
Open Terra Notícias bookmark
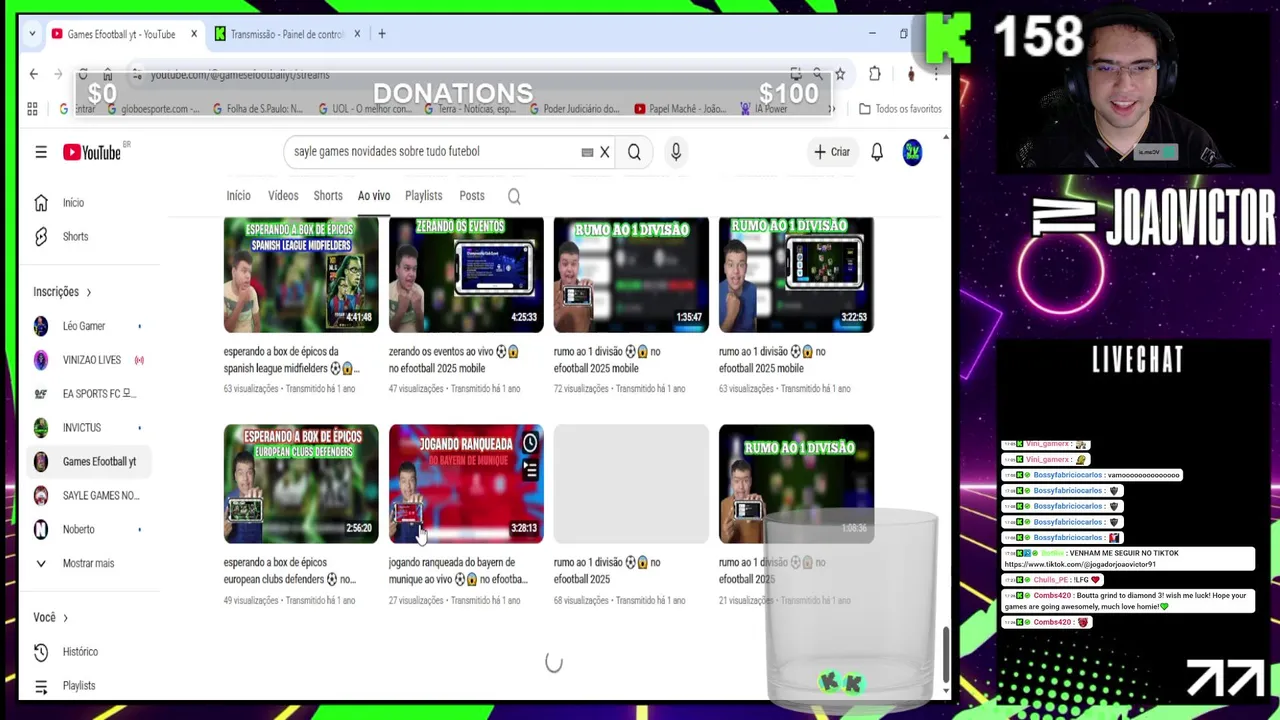(x=470, y=109)
